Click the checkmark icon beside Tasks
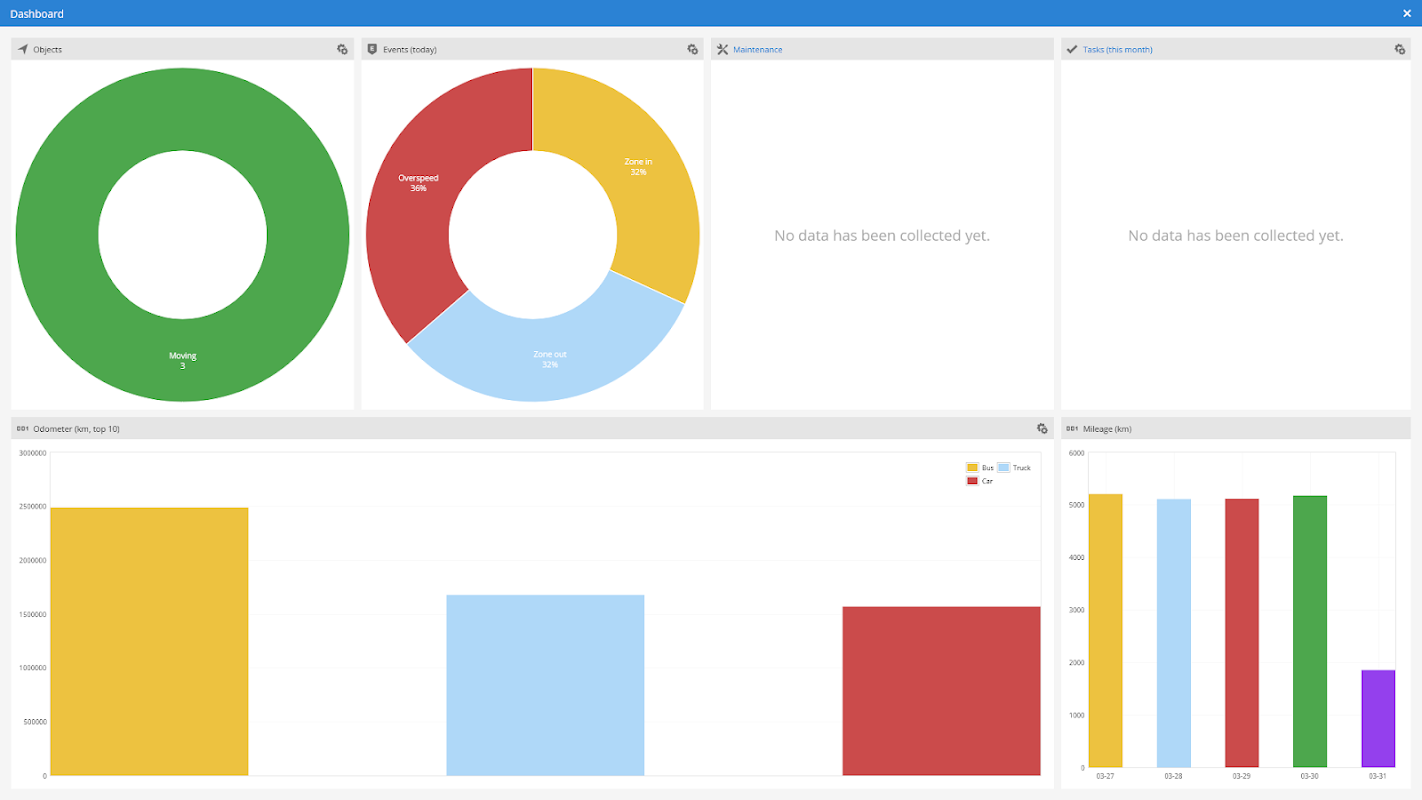Viewport: 1422px width, 800px height. [1072, 49]
